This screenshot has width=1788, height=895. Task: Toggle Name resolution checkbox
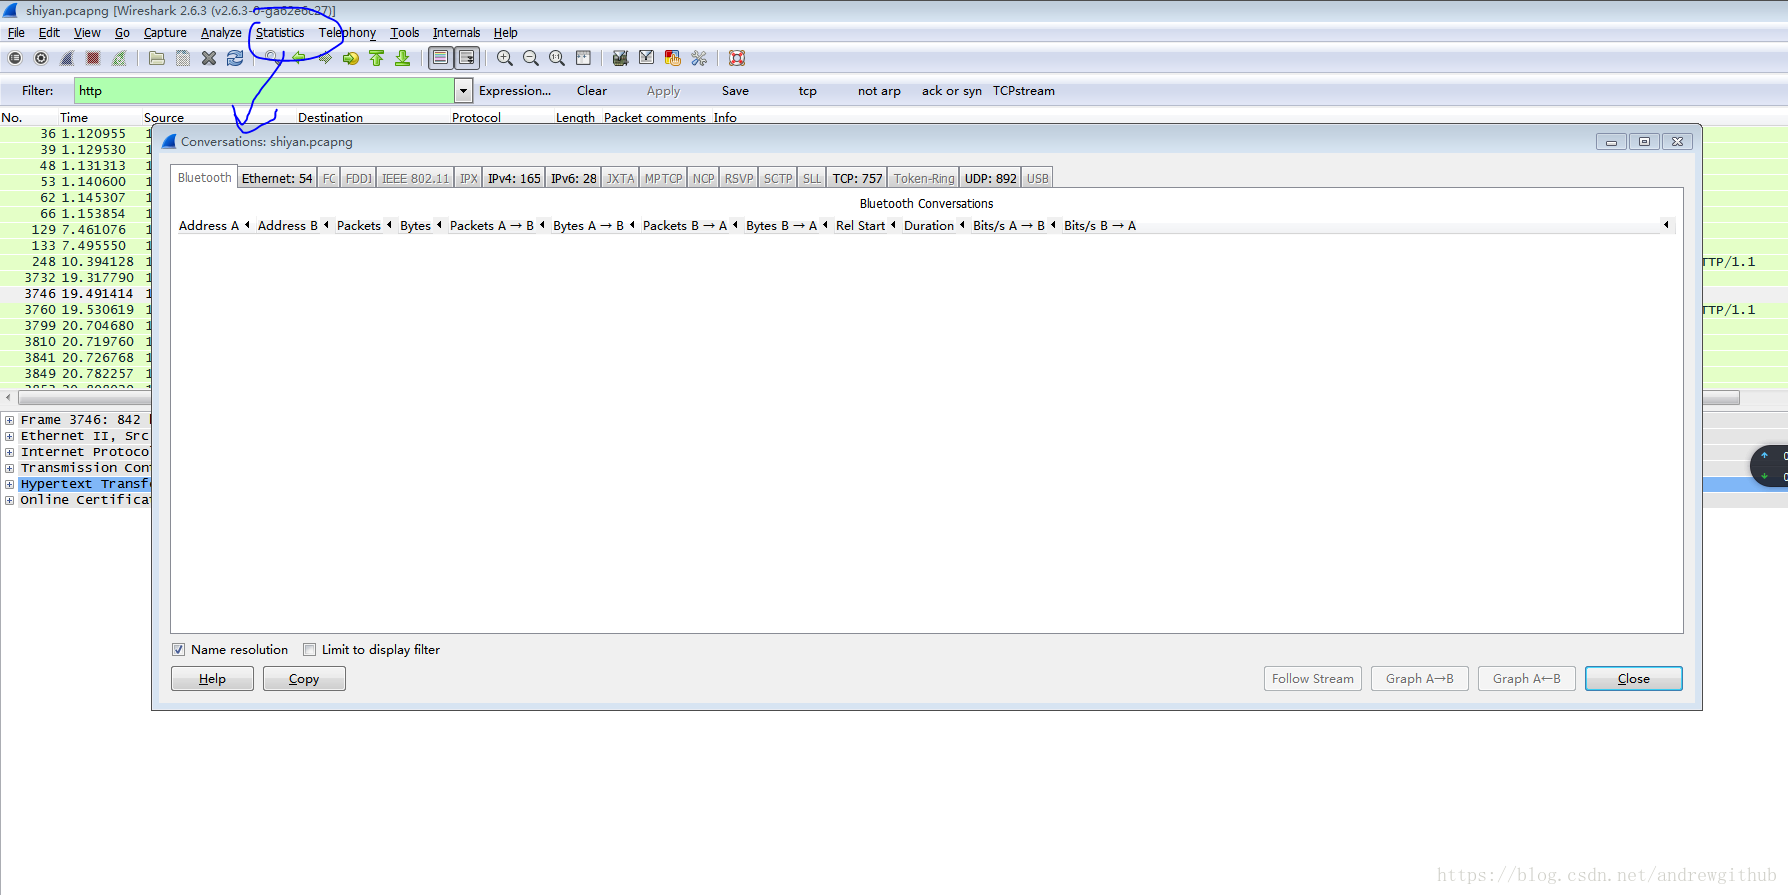point(178,650)
